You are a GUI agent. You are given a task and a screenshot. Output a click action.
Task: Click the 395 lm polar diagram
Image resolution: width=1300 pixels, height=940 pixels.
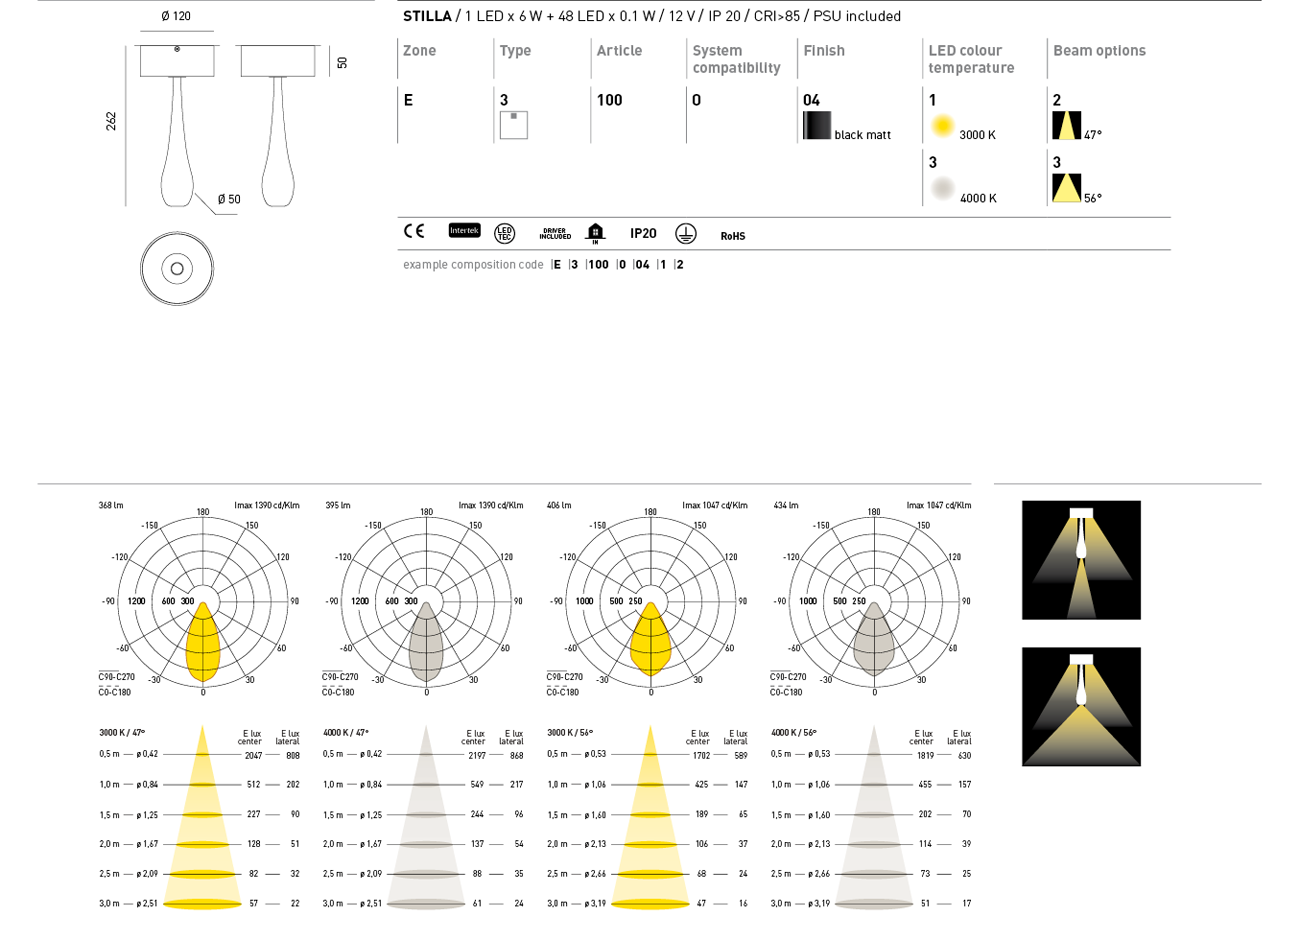point(426,601)
